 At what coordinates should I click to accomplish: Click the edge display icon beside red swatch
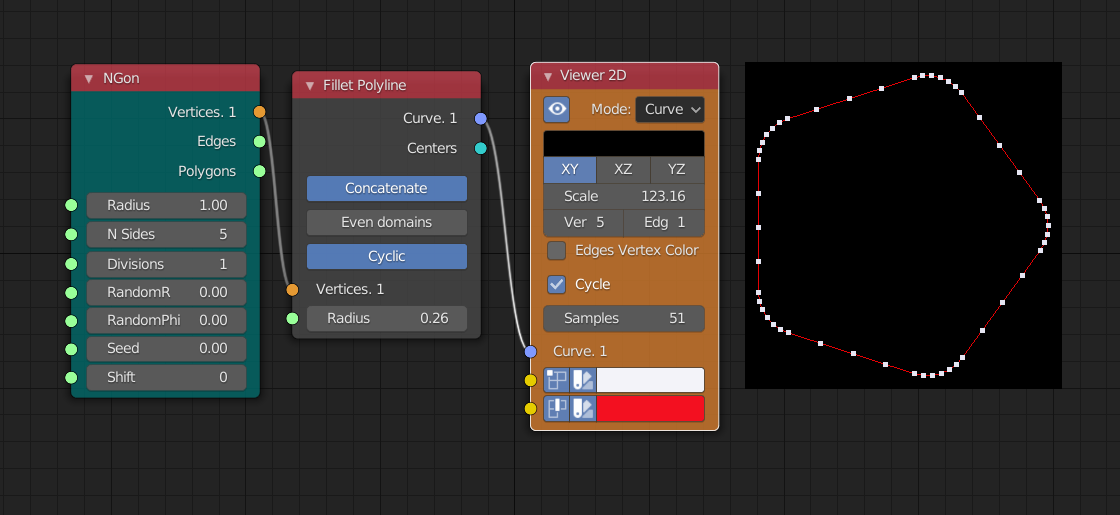(x=557, y=408)
